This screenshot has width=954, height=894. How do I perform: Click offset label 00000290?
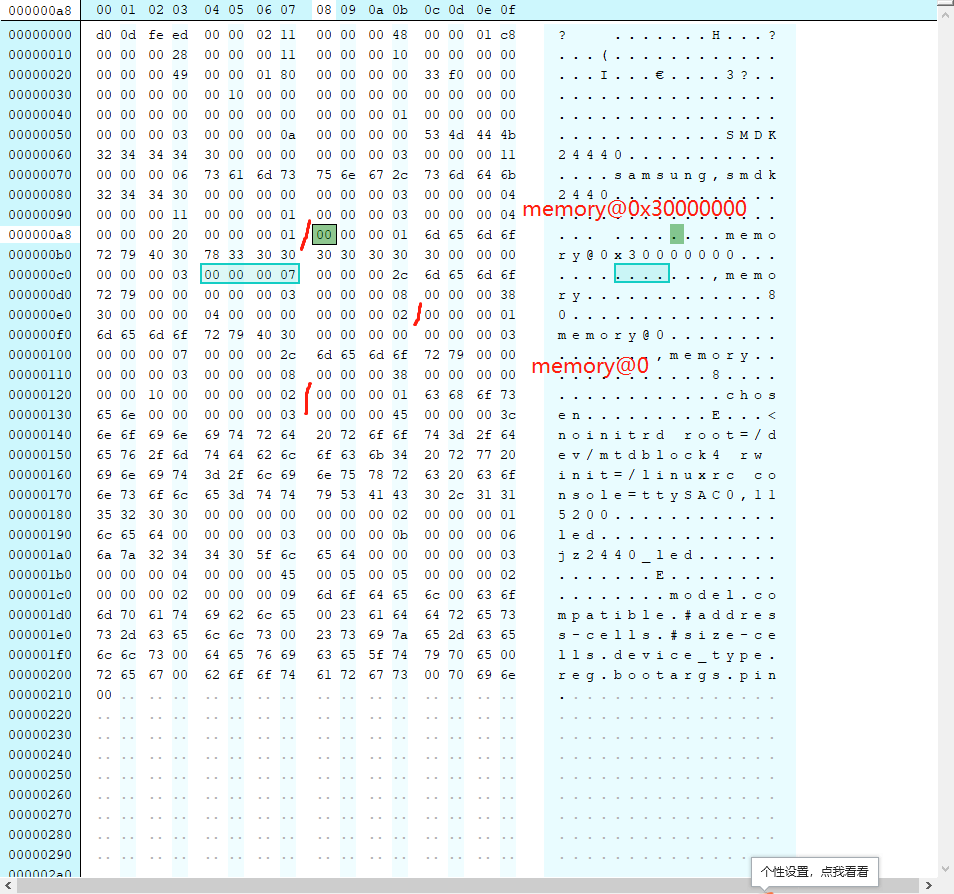pos(40,854)
